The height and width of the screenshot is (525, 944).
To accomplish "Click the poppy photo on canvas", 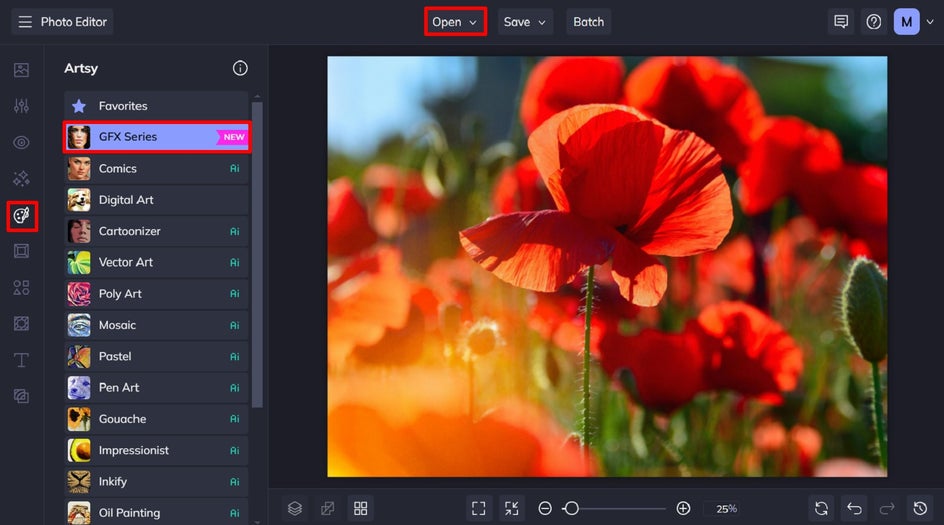I will (x=607, y=267).
